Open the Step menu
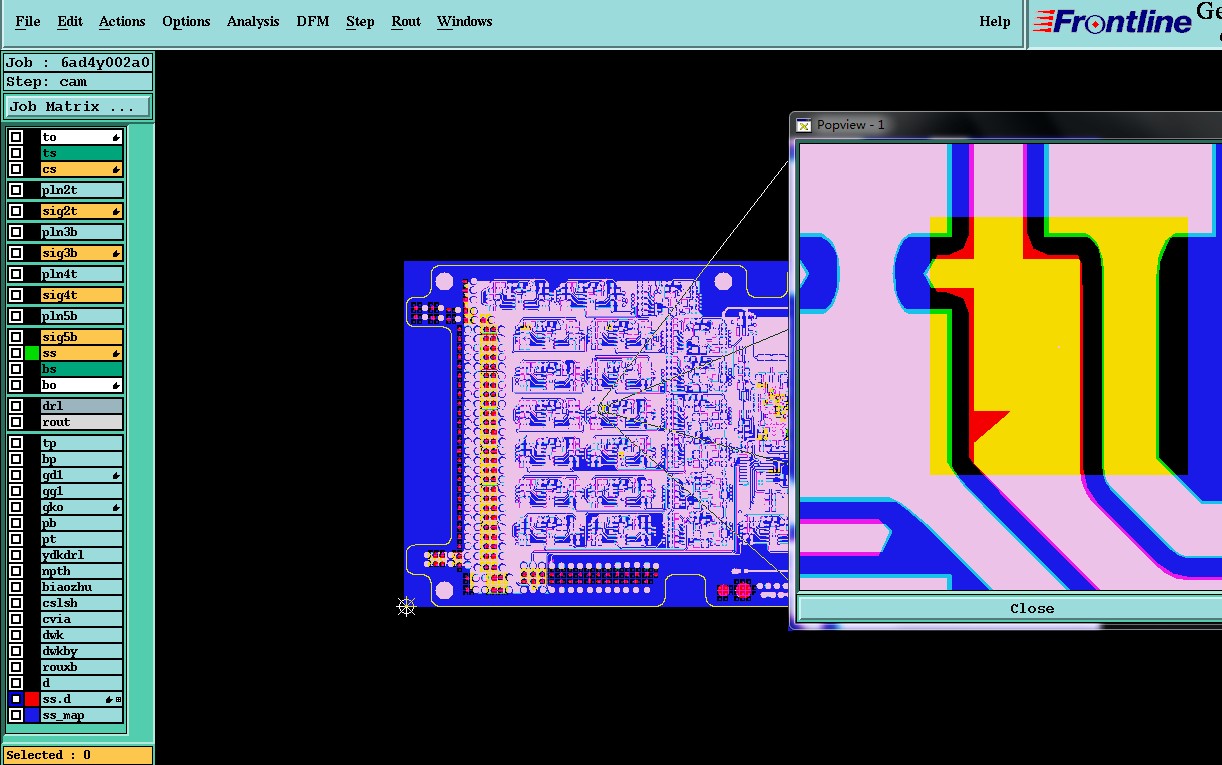This screenshot has height=765, width=1222. (360, 21)
